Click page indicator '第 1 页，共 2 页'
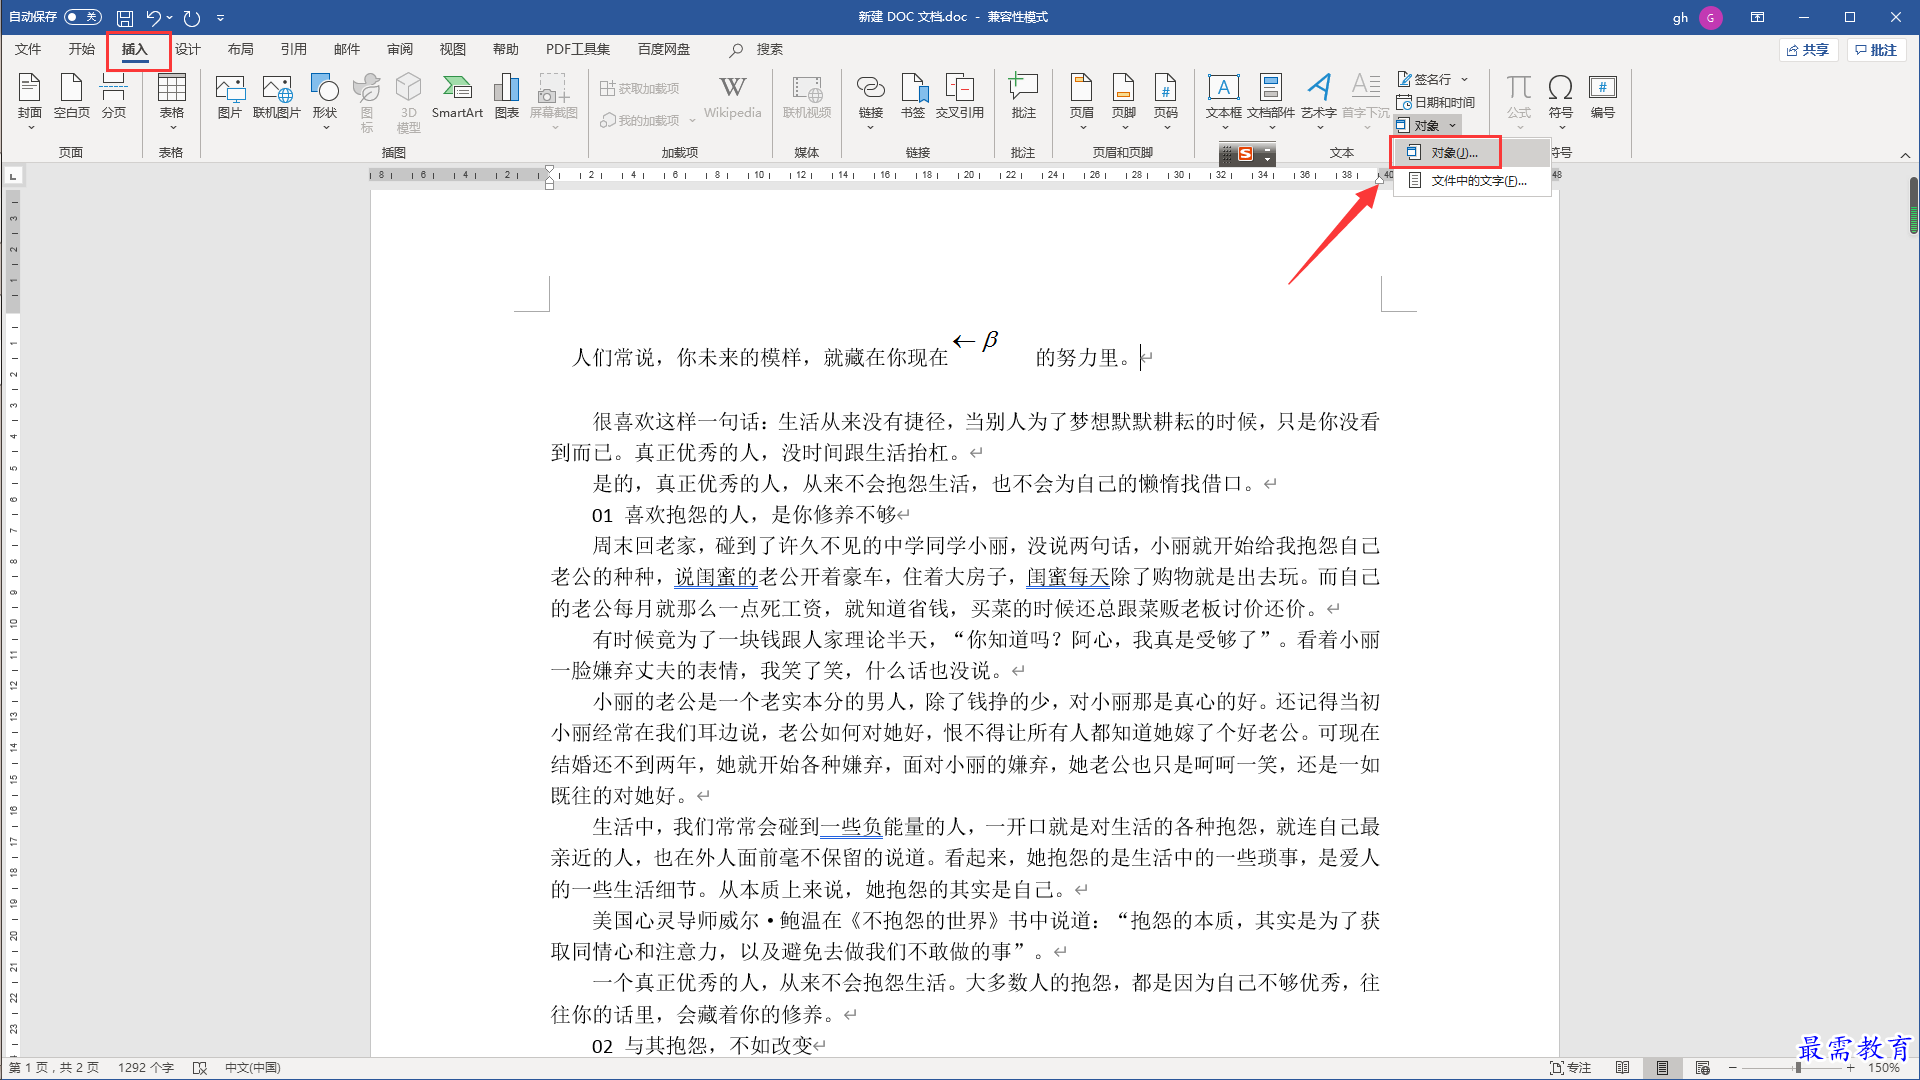Viewport: 1920px width, 1080px height. 54,1068
